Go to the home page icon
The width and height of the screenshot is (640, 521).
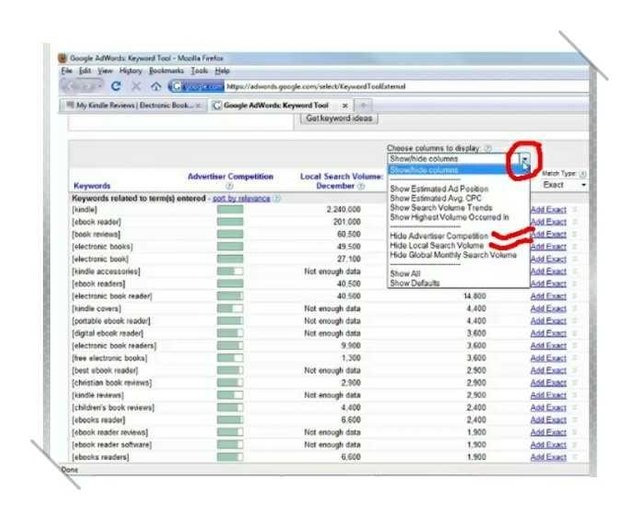pos(156,86)
